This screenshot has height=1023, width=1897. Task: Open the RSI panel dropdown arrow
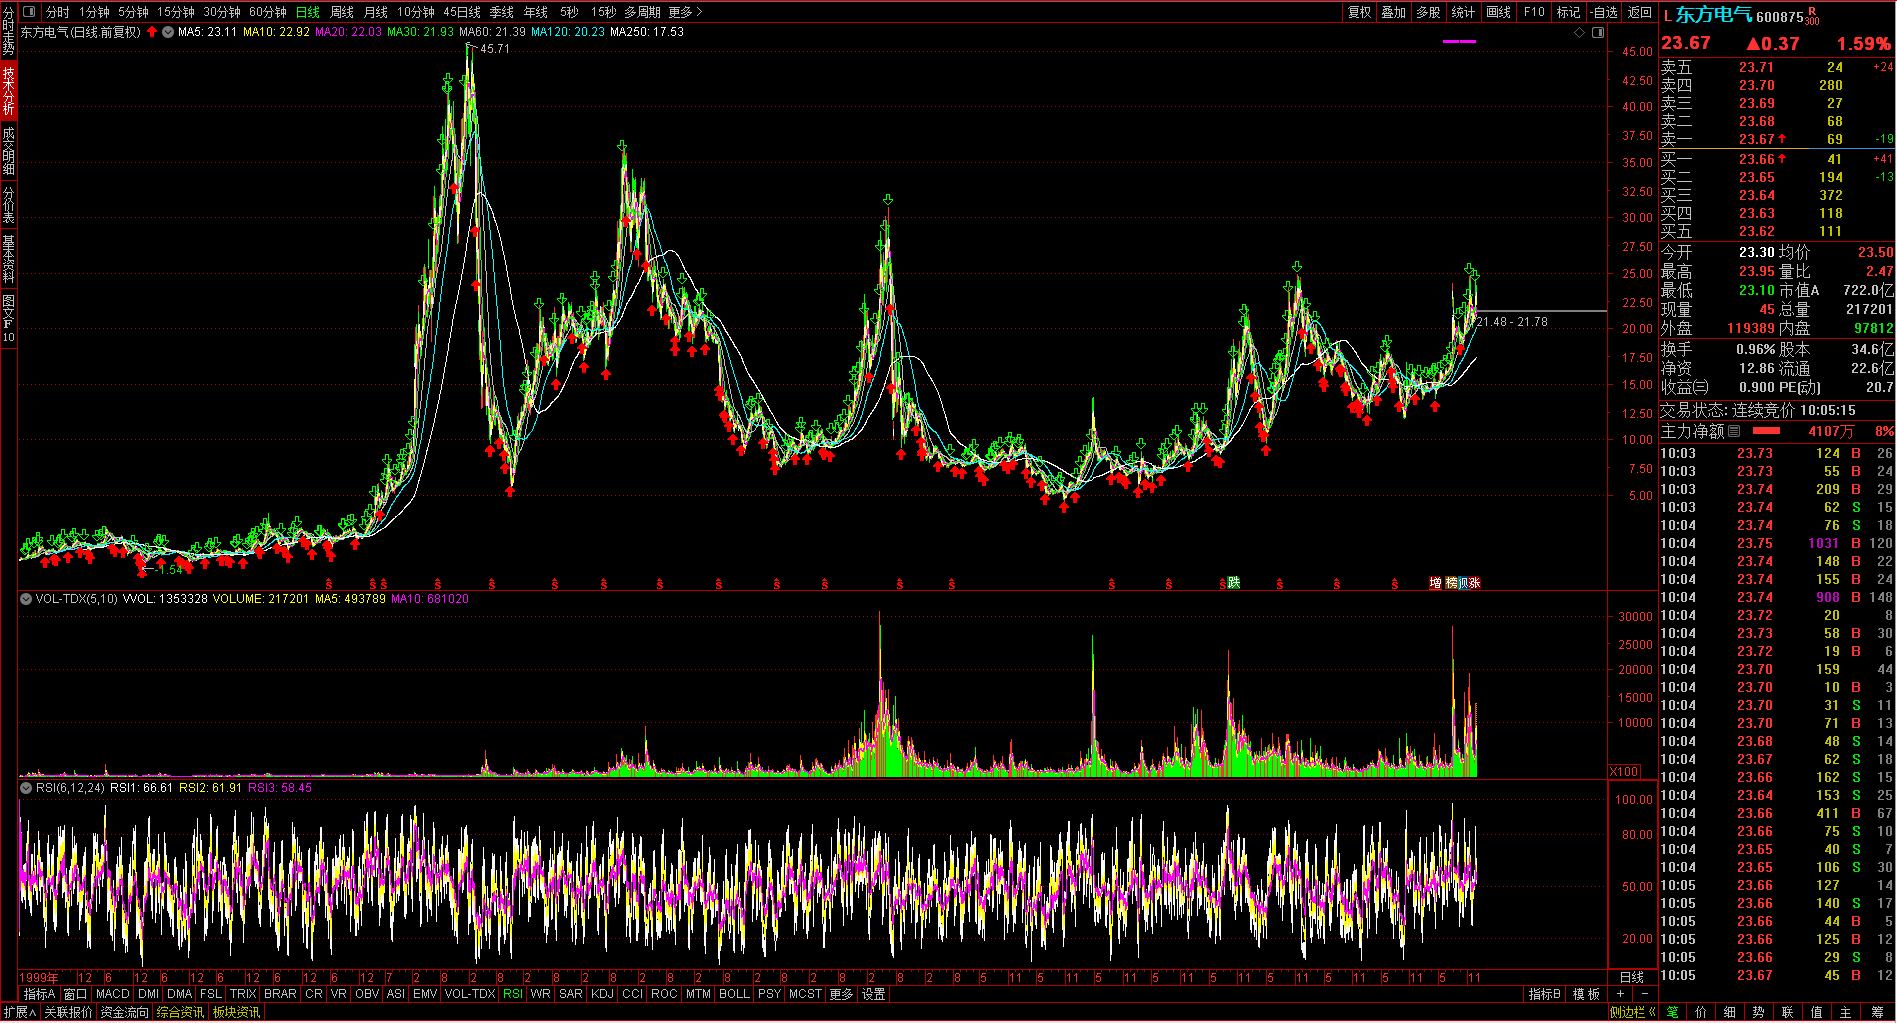pyautogui.click(x=26, y=788)
